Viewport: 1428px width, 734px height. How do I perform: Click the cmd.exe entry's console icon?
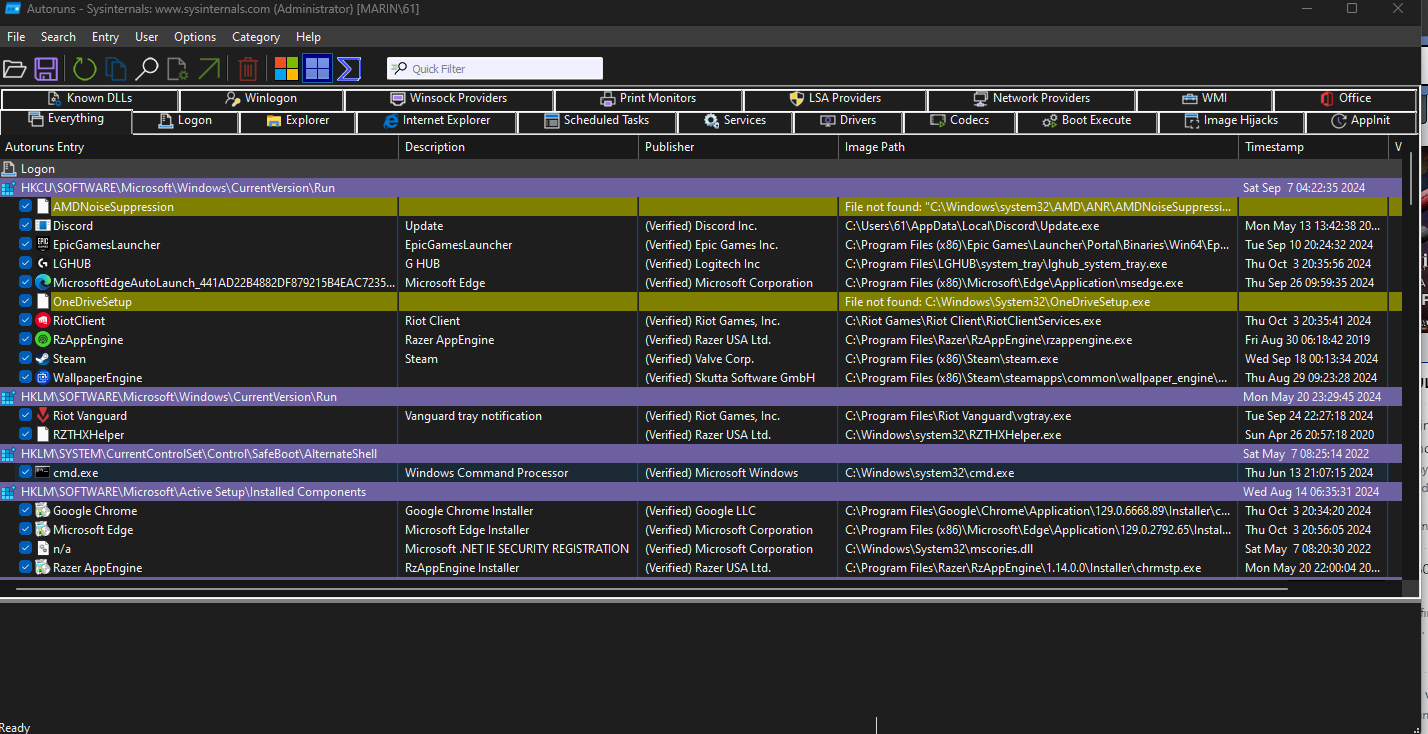43,473
